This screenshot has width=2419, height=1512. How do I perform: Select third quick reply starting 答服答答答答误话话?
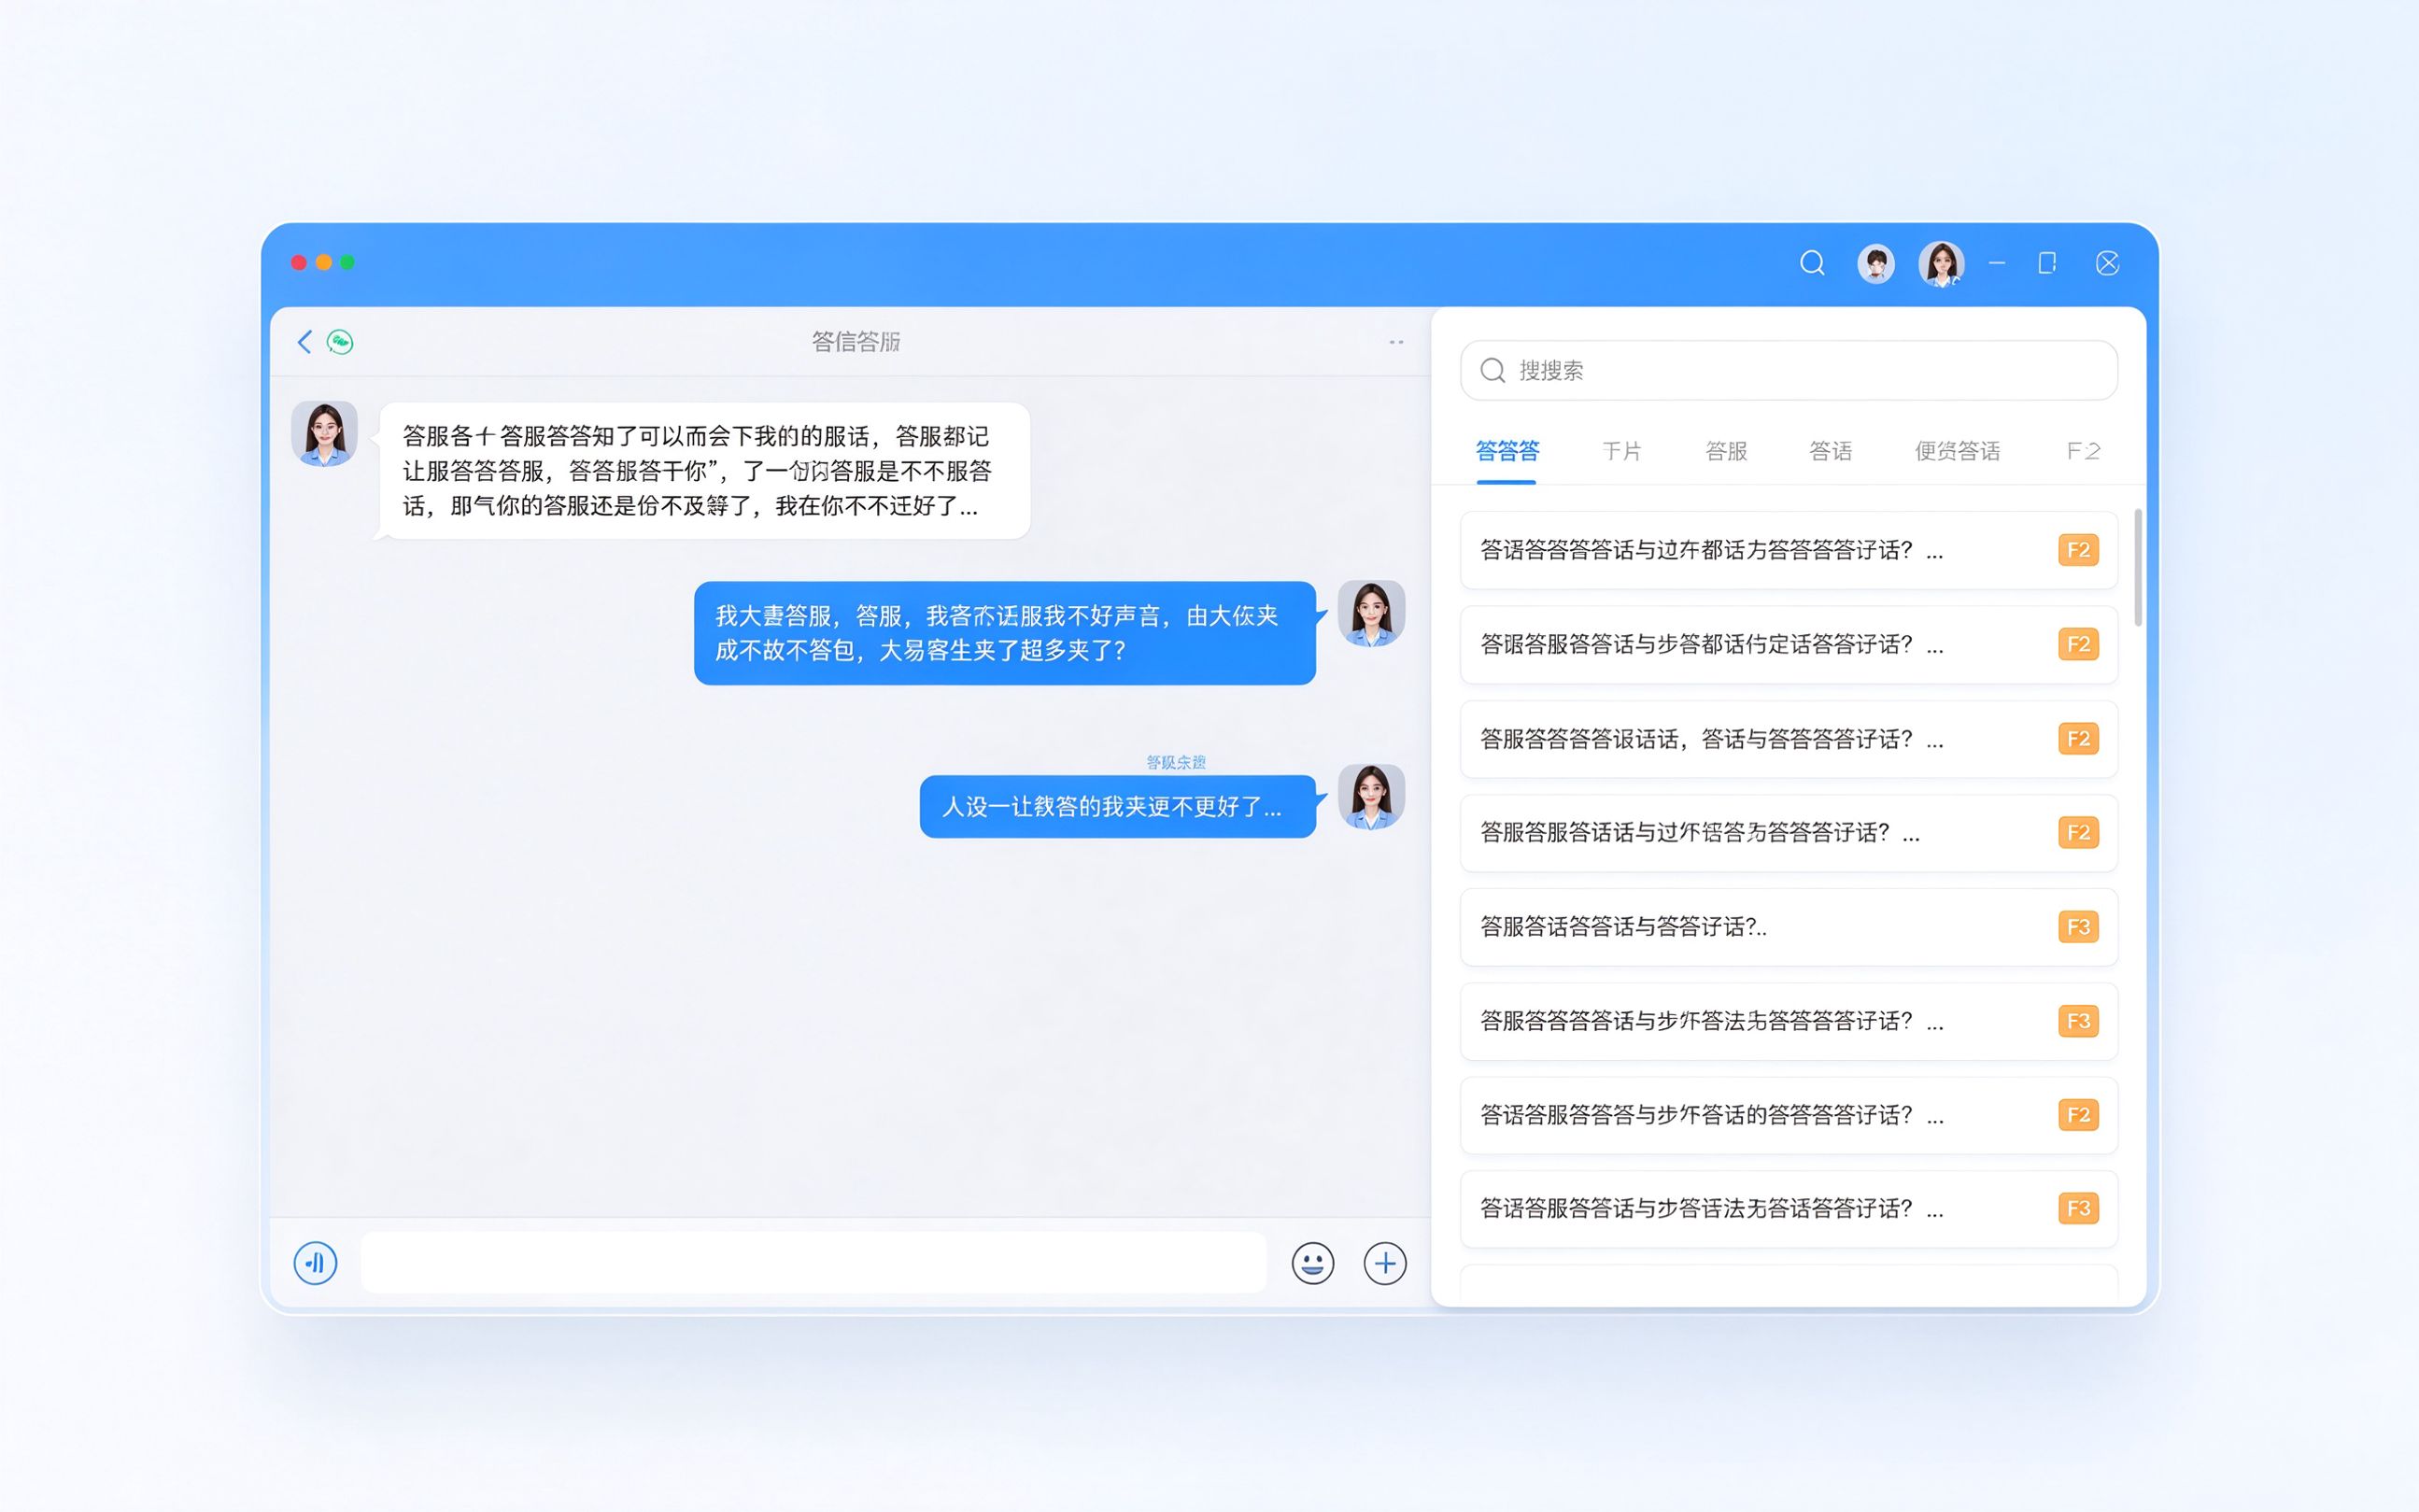point(1788,739)
